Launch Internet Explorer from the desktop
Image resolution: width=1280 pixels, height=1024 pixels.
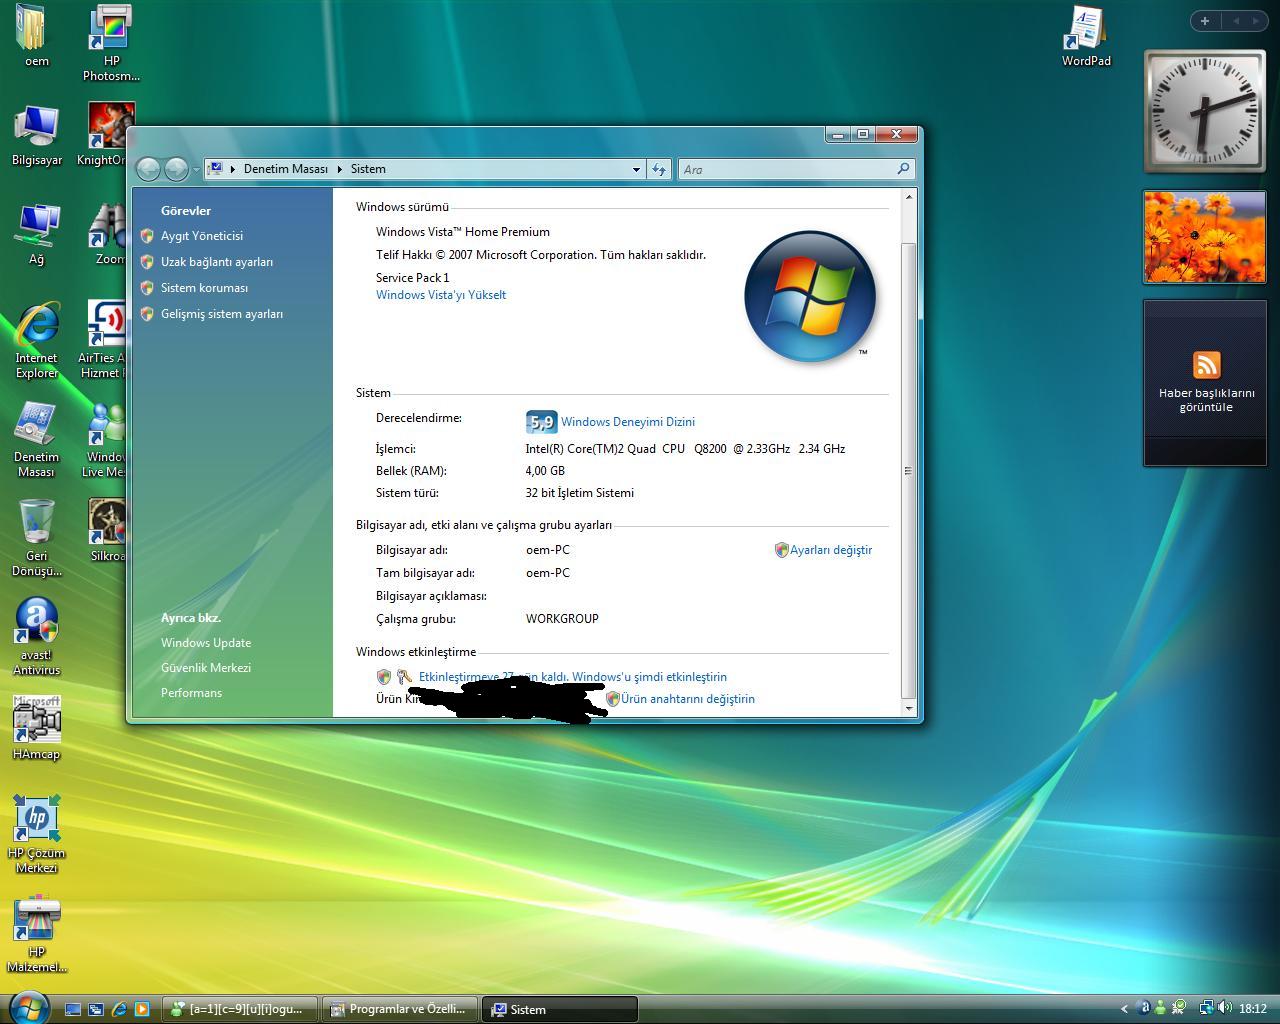[36, 340]
